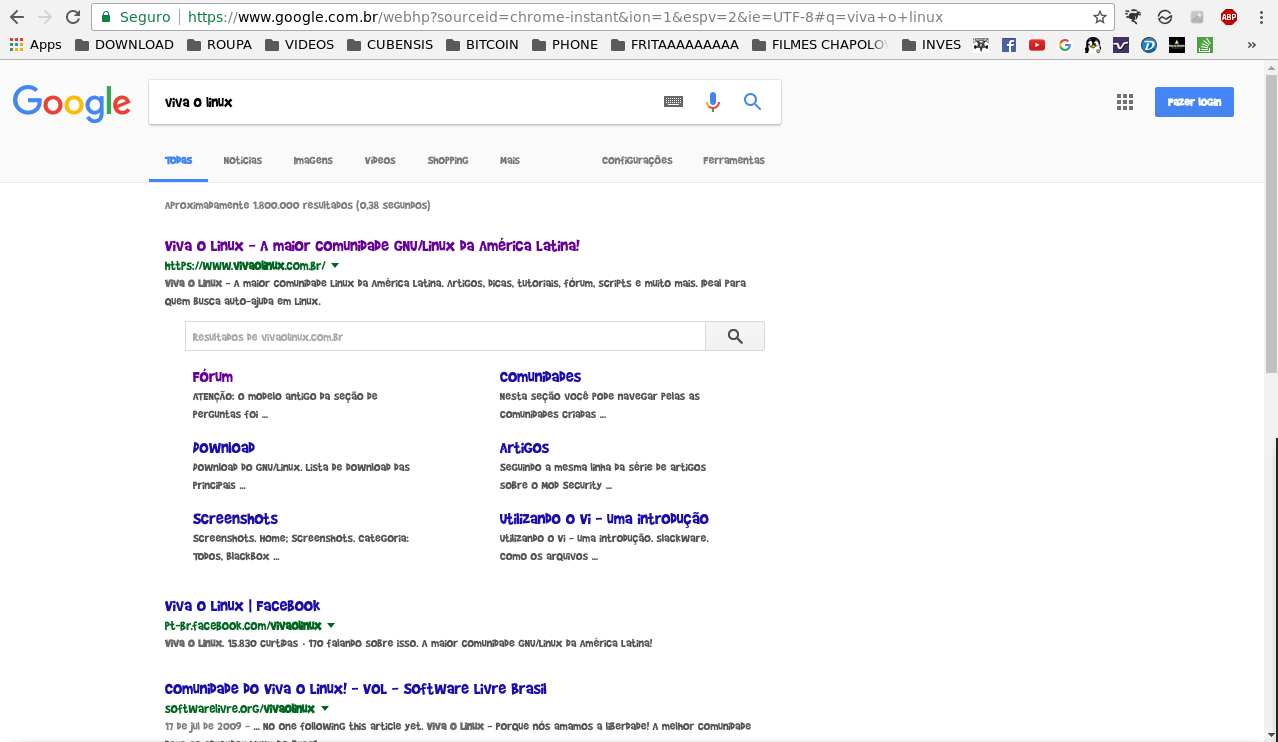Open the Google G bookmark icon
The image size is (1278, 742).
(1065, 45)
